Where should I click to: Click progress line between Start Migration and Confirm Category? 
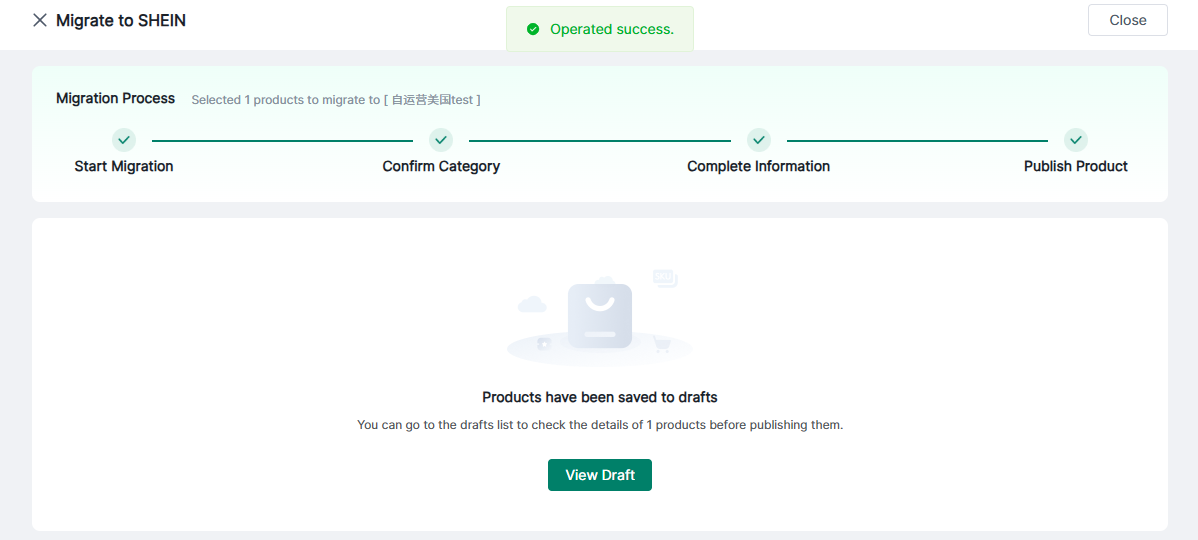point(282,140)
